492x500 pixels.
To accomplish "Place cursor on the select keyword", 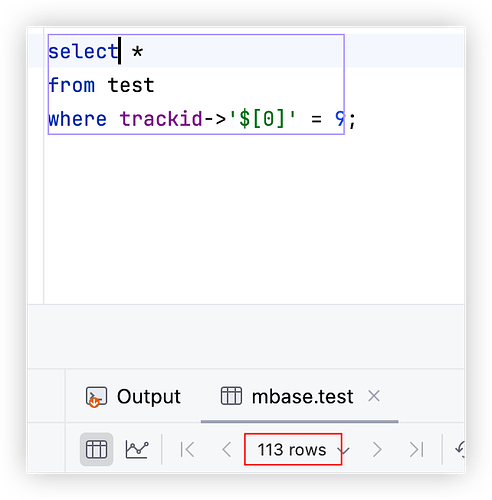I will click(x=83, y=52).
